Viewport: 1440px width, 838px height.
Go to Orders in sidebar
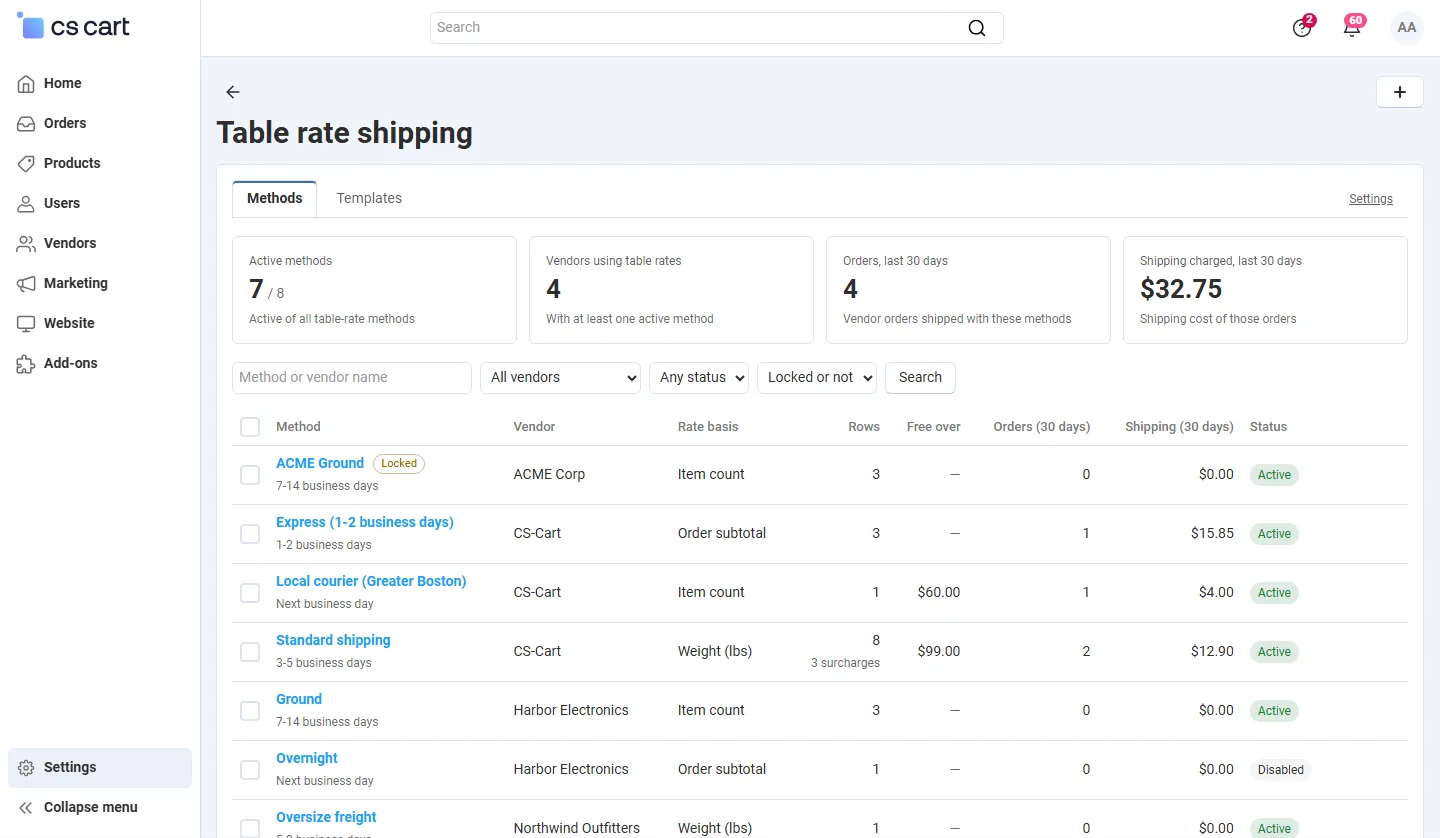click(x=100, y=123)
